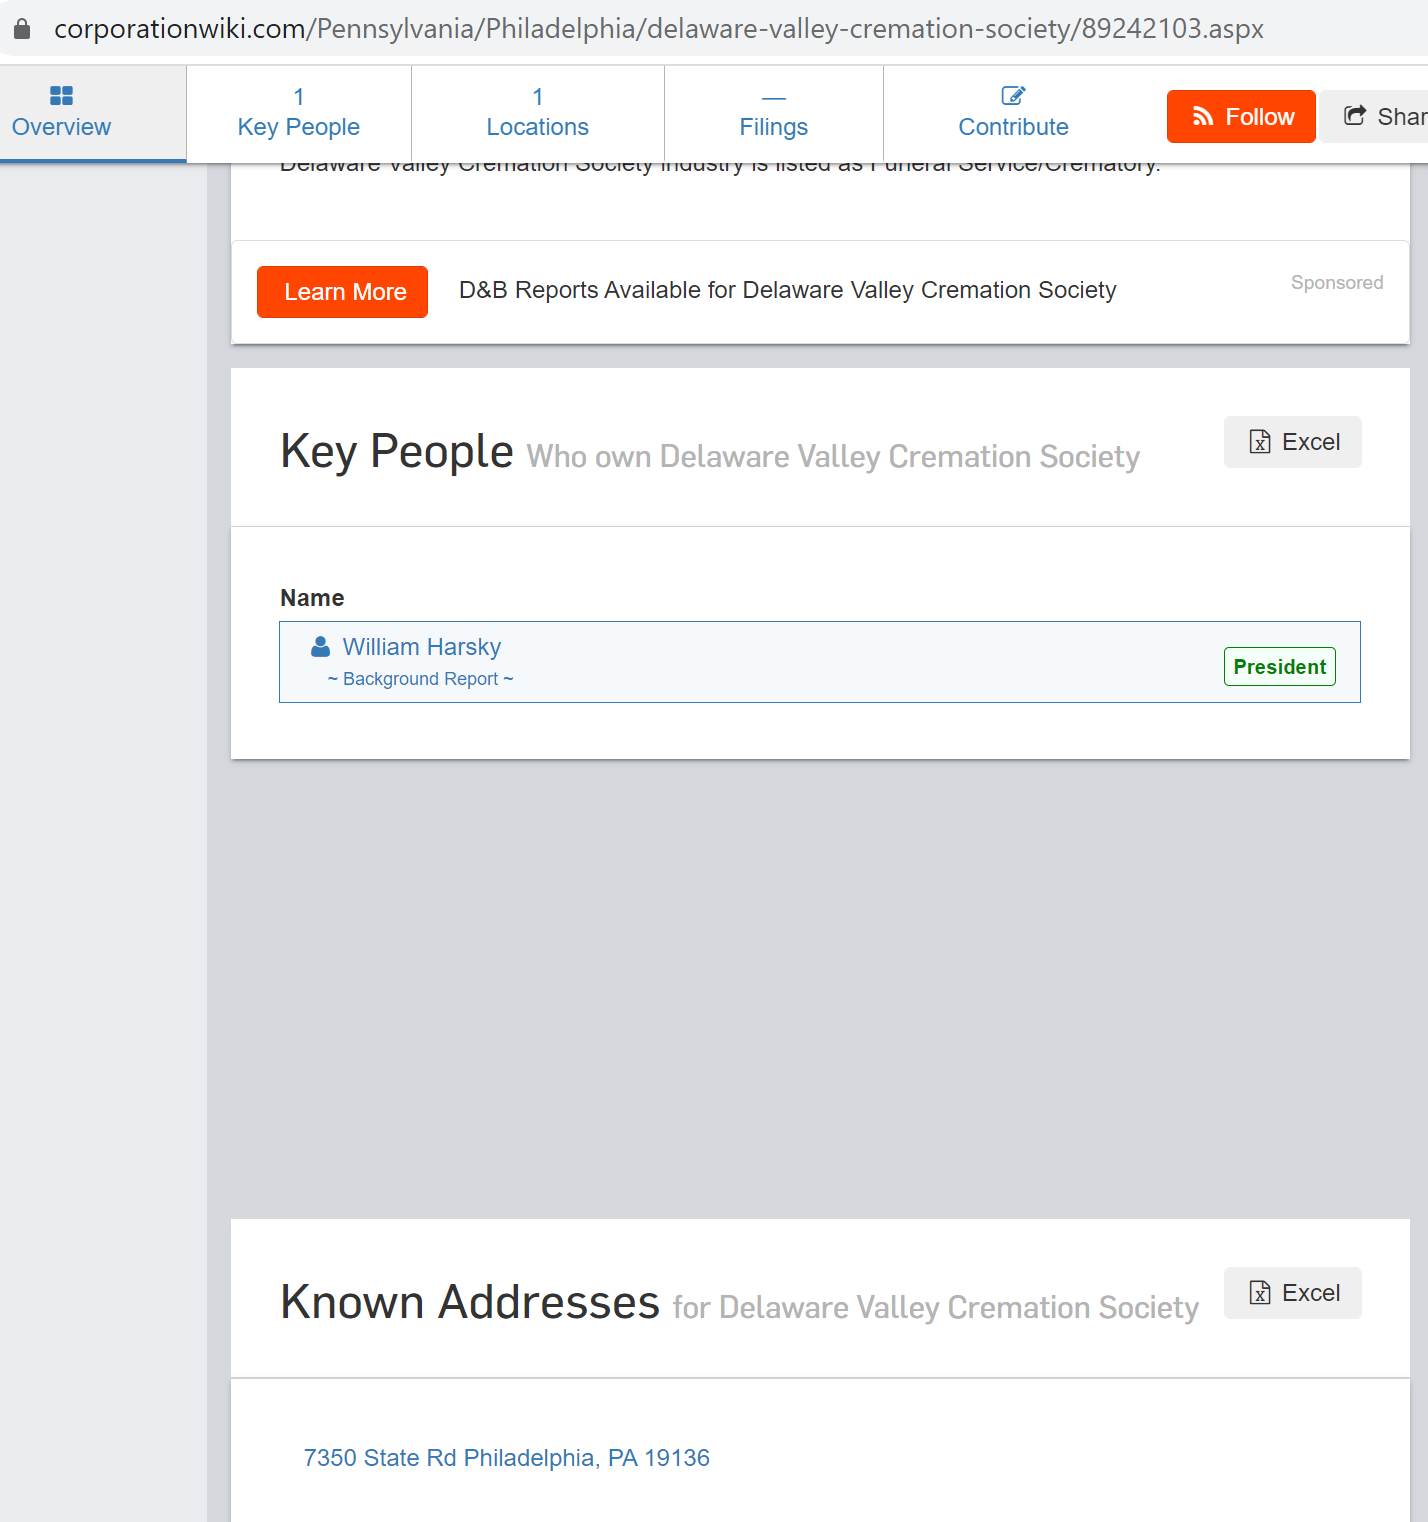This screenshot has height=1522, width=1428.
Task: Switch to the Key People tab
Action: tap(299, 113)
